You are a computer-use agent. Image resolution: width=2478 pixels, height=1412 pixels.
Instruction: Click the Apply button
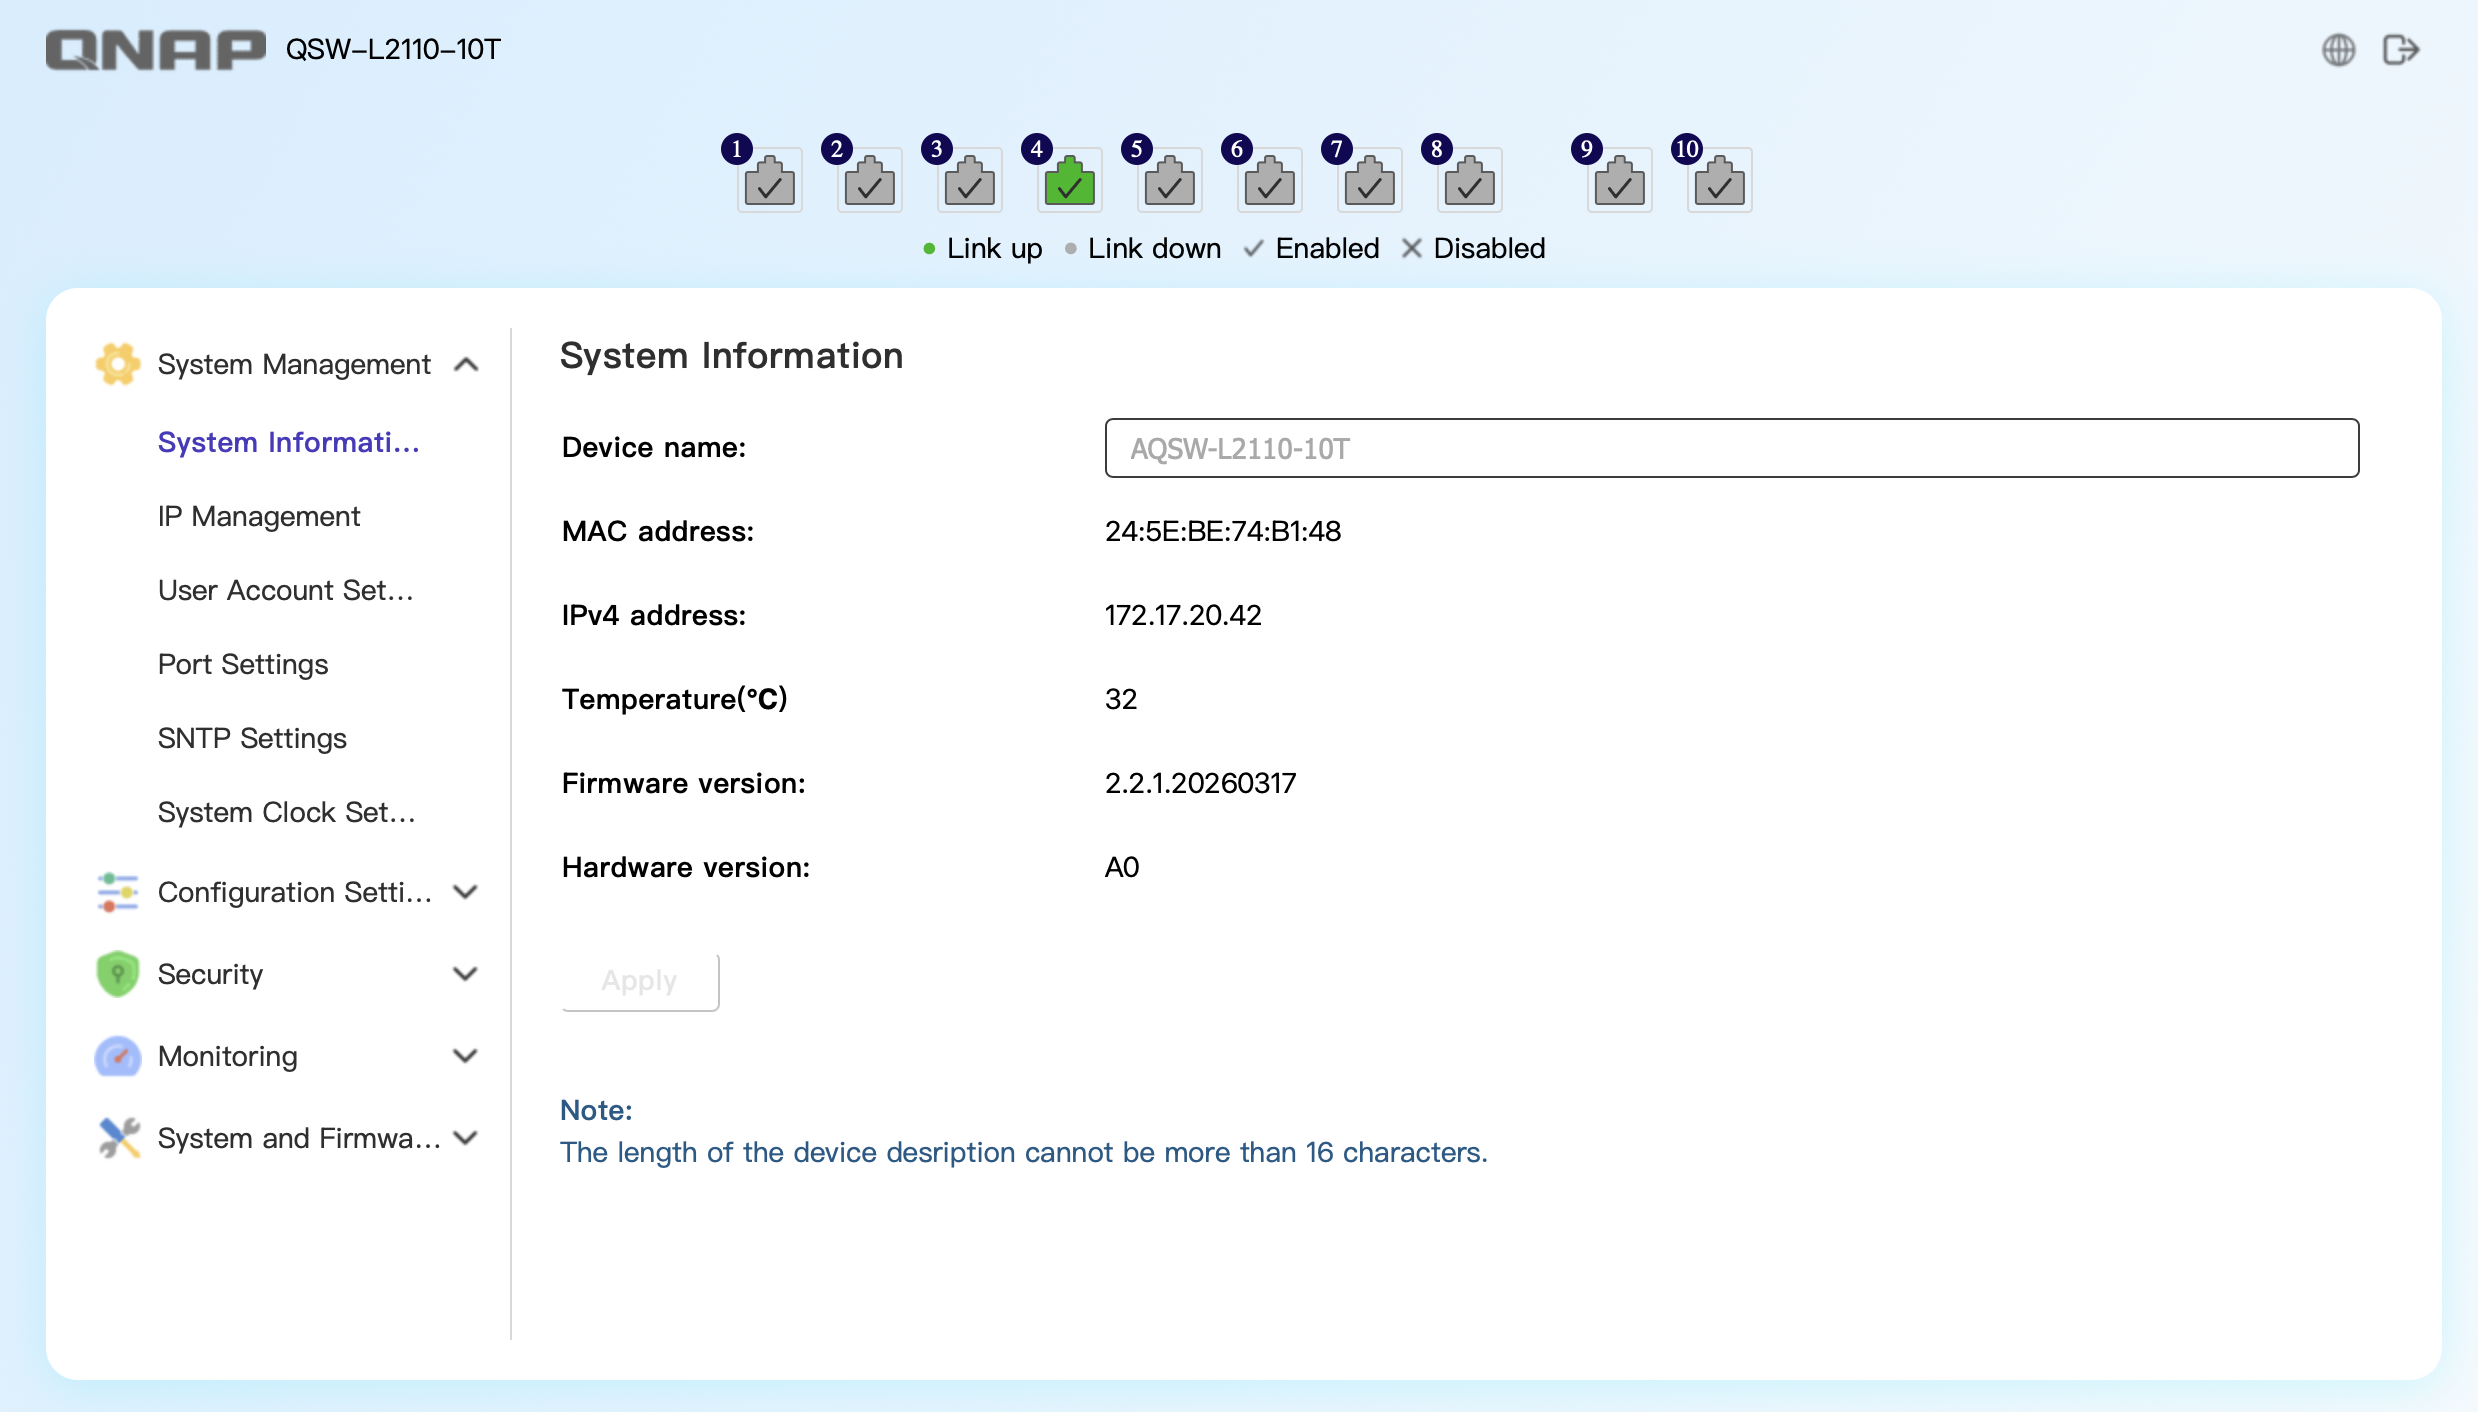coord(639,980)
